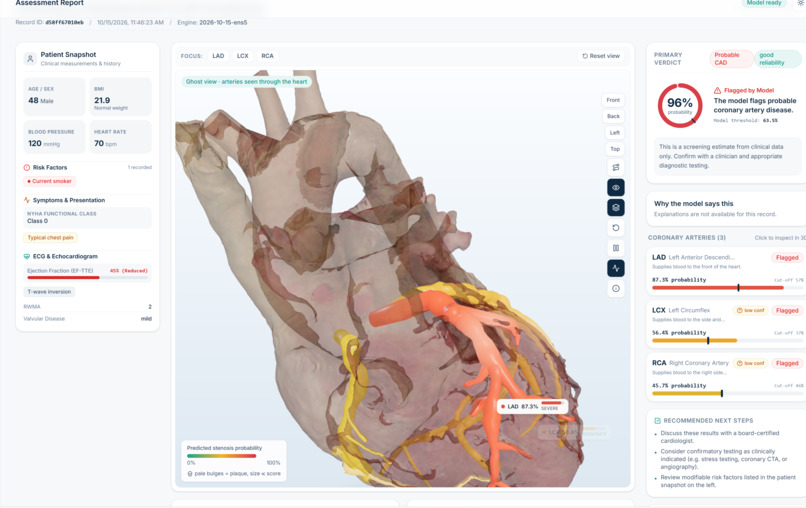Select the Back view preset
This screenshot has width=806, height=508.
point(613,116)
